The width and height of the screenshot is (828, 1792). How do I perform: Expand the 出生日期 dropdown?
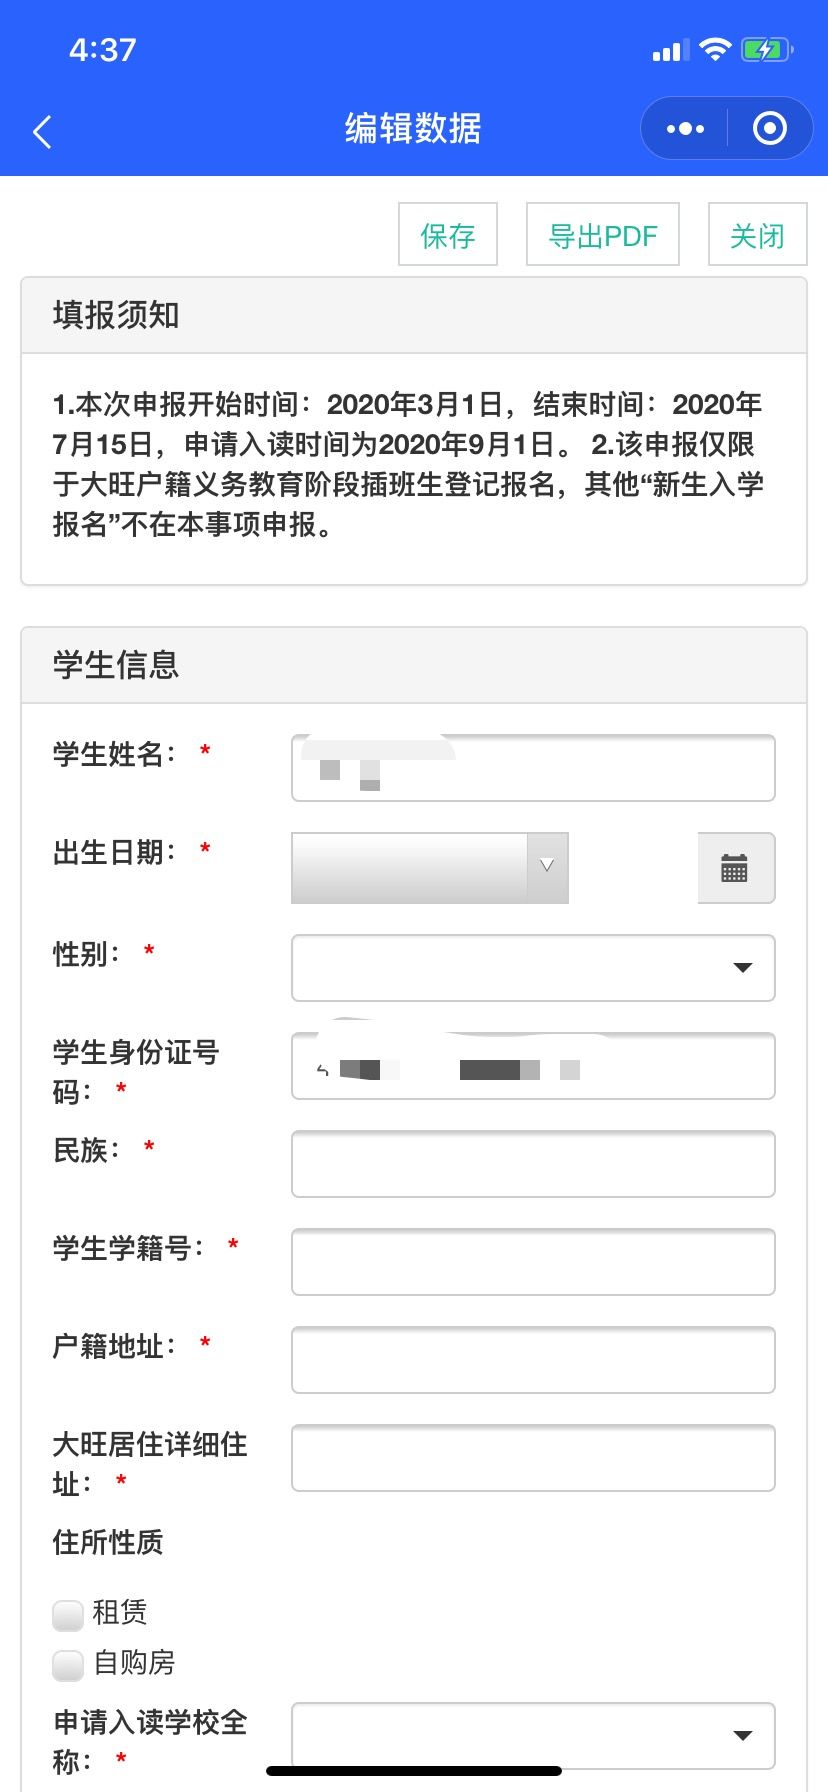[x=546, y=867]
